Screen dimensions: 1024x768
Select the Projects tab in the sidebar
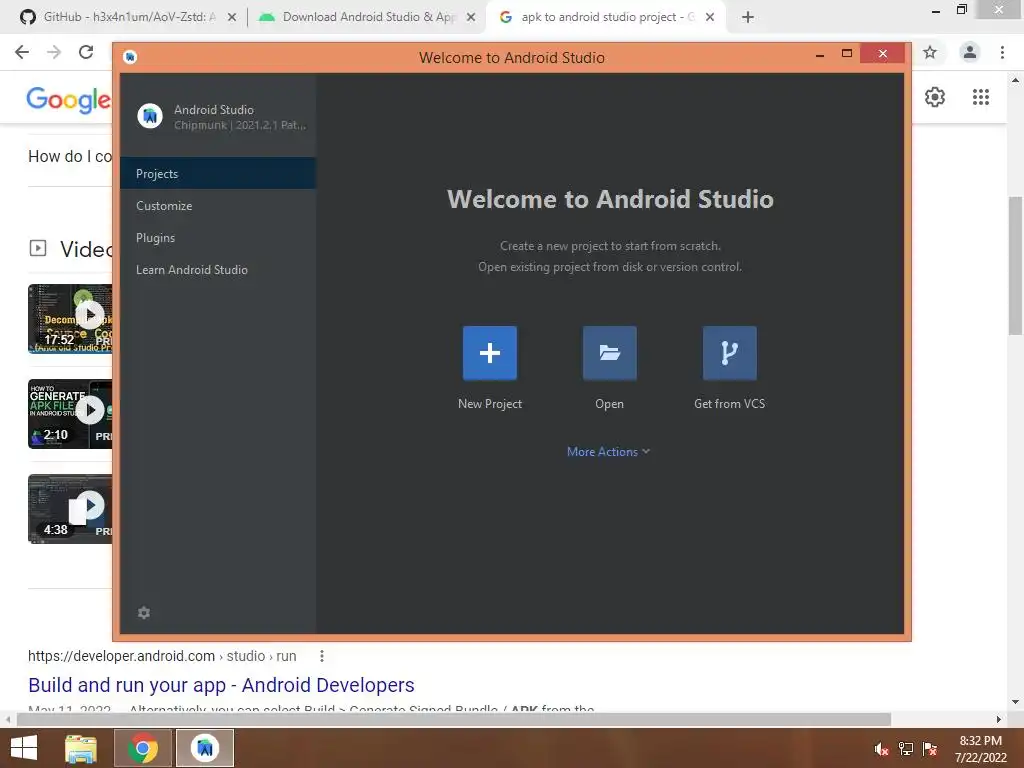pyautogui.click(x=218, y=173)
